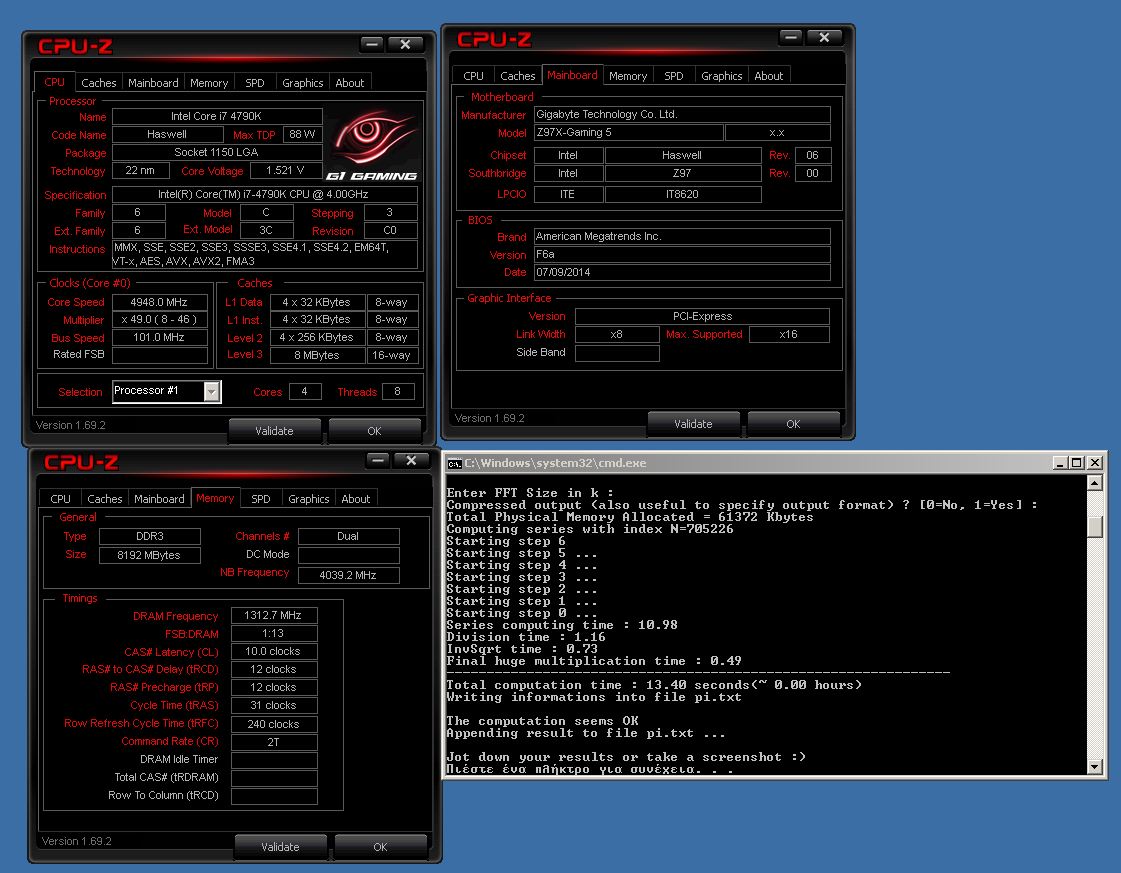Click the Channels # value "Dual"
1121x873 pixels.
(x=349, y=536)
